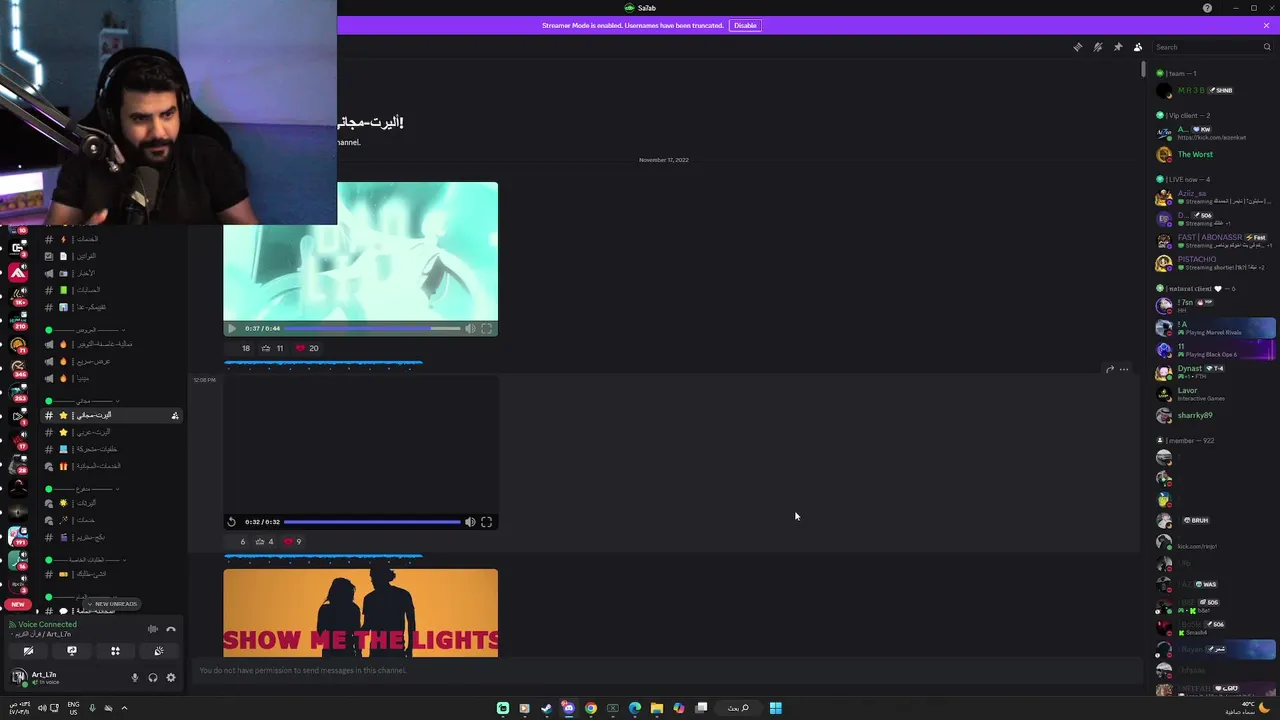Open File Explorer from the taskbar
This screenshot has width=1280, height=720.
coord(657,708)
